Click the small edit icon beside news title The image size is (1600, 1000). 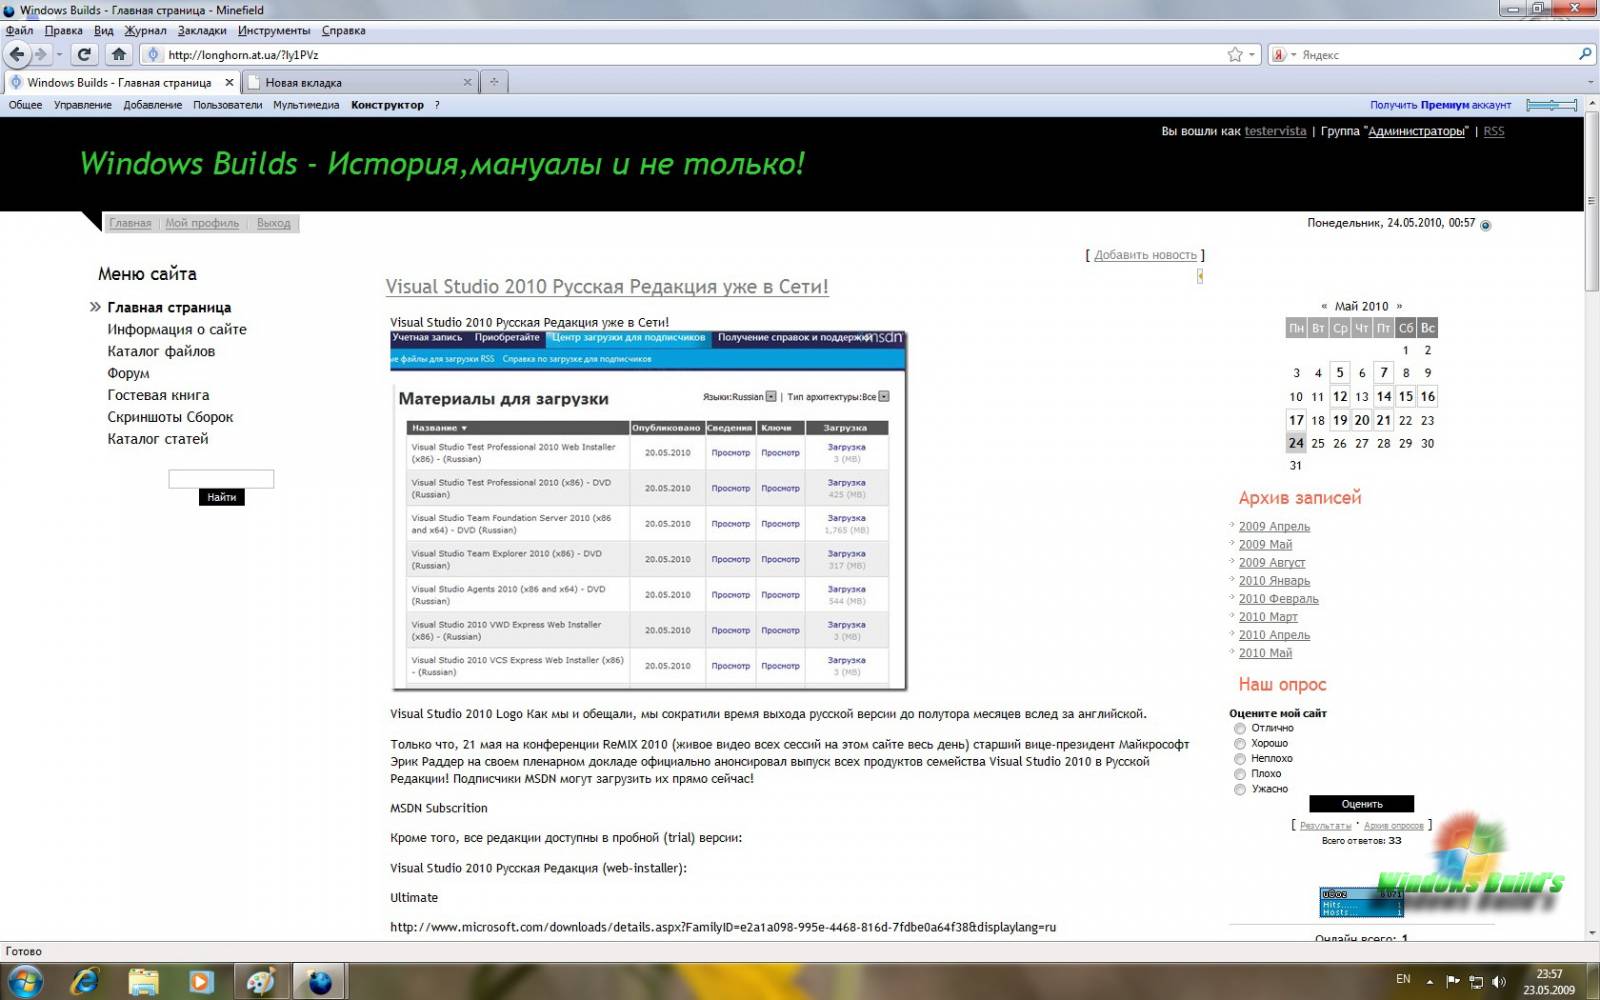pos(1199,276)
